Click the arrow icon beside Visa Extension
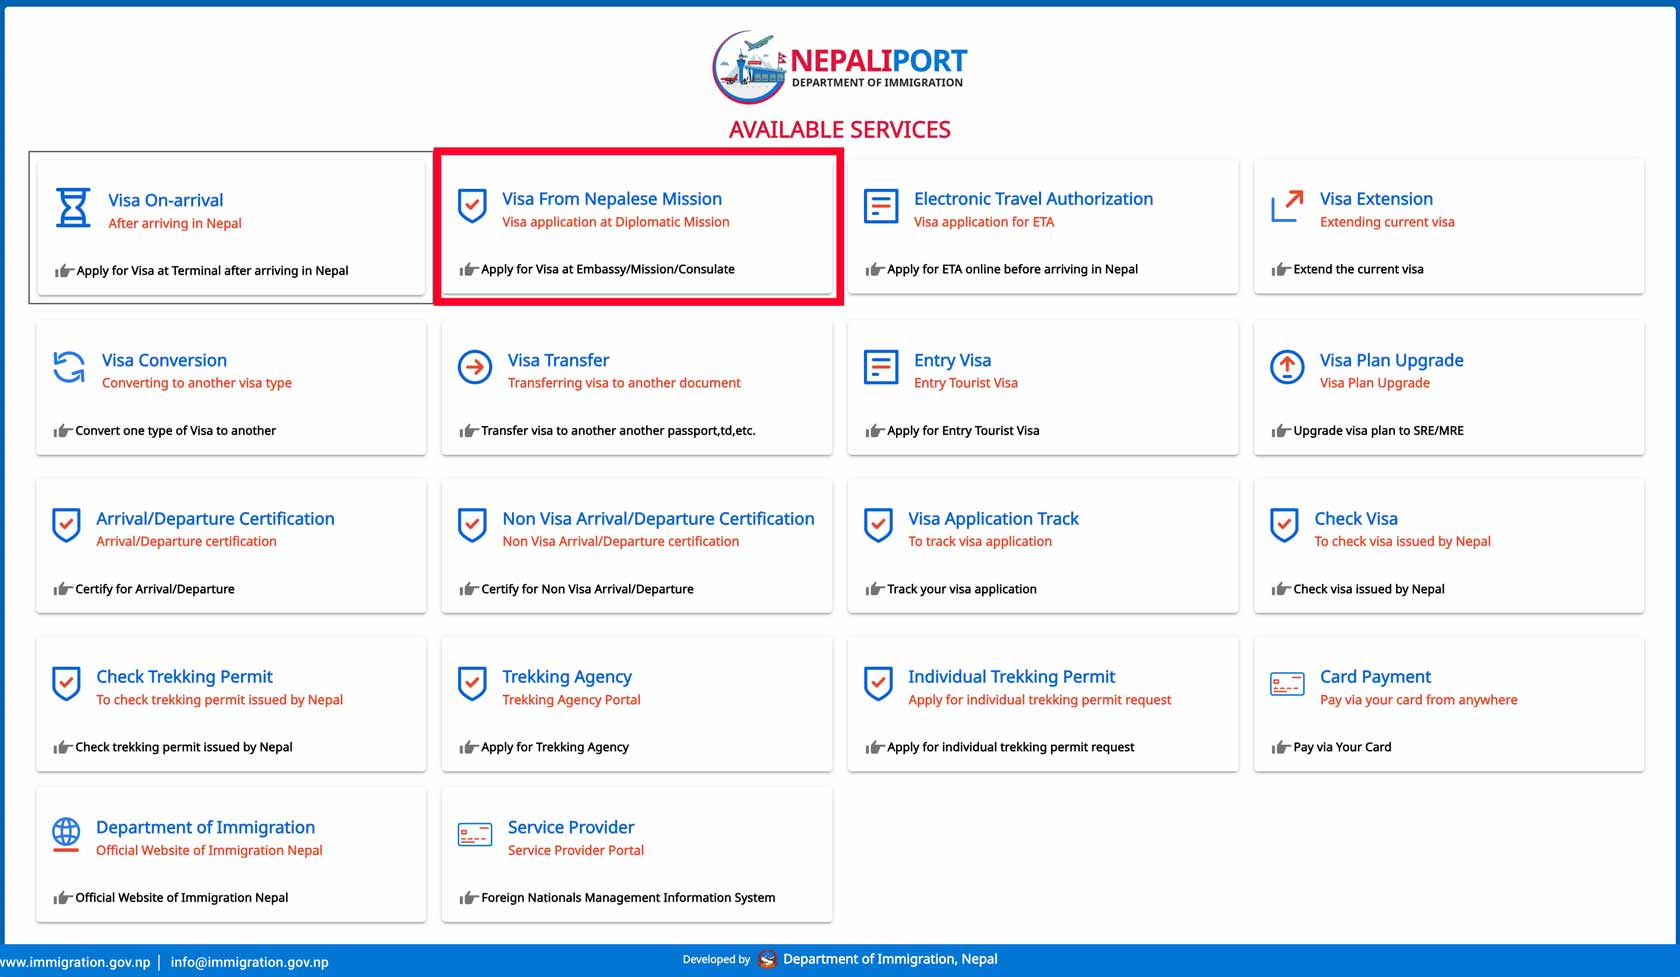The height and width of the screenshot is (977, 1680). tap(1287, 206)
